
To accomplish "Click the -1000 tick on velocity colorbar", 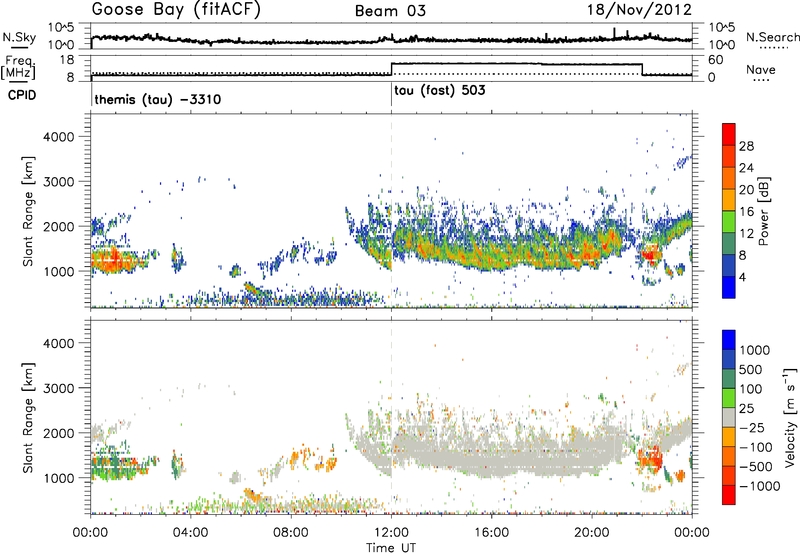I will pos(760,486).
